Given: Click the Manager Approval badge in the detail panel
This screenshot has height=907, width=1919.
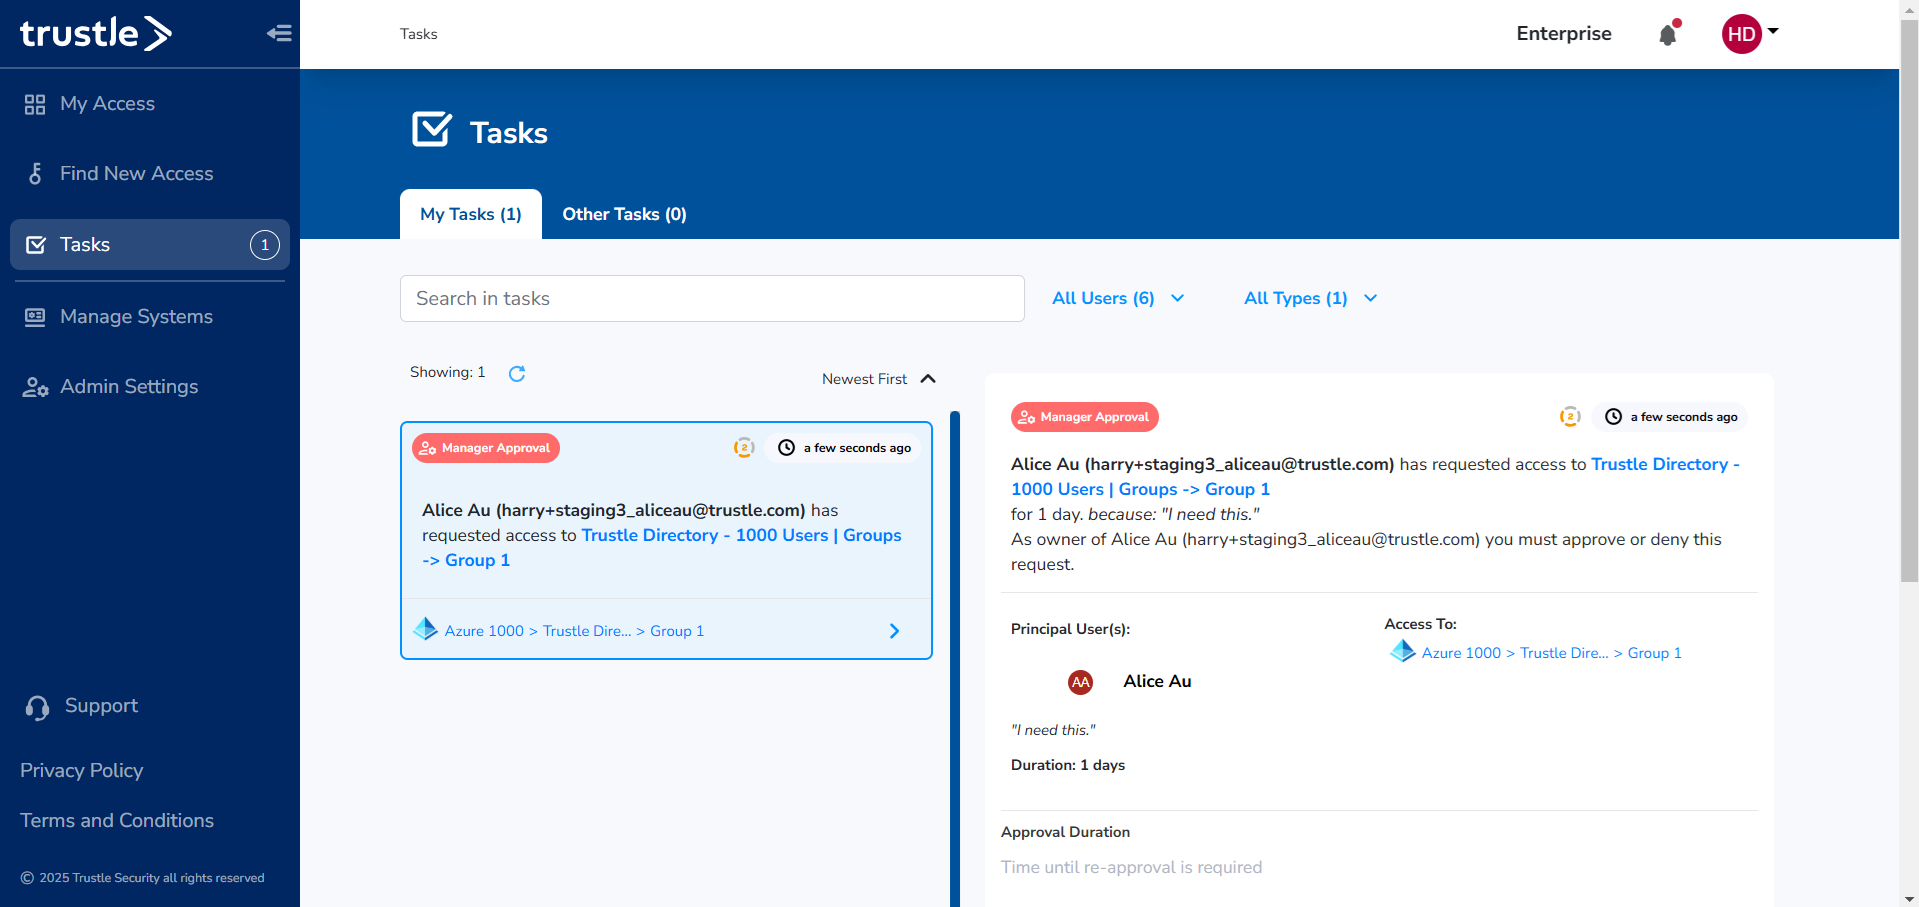Looking at the screenshot, I should pyautogui.click(x=1085, y=417).
